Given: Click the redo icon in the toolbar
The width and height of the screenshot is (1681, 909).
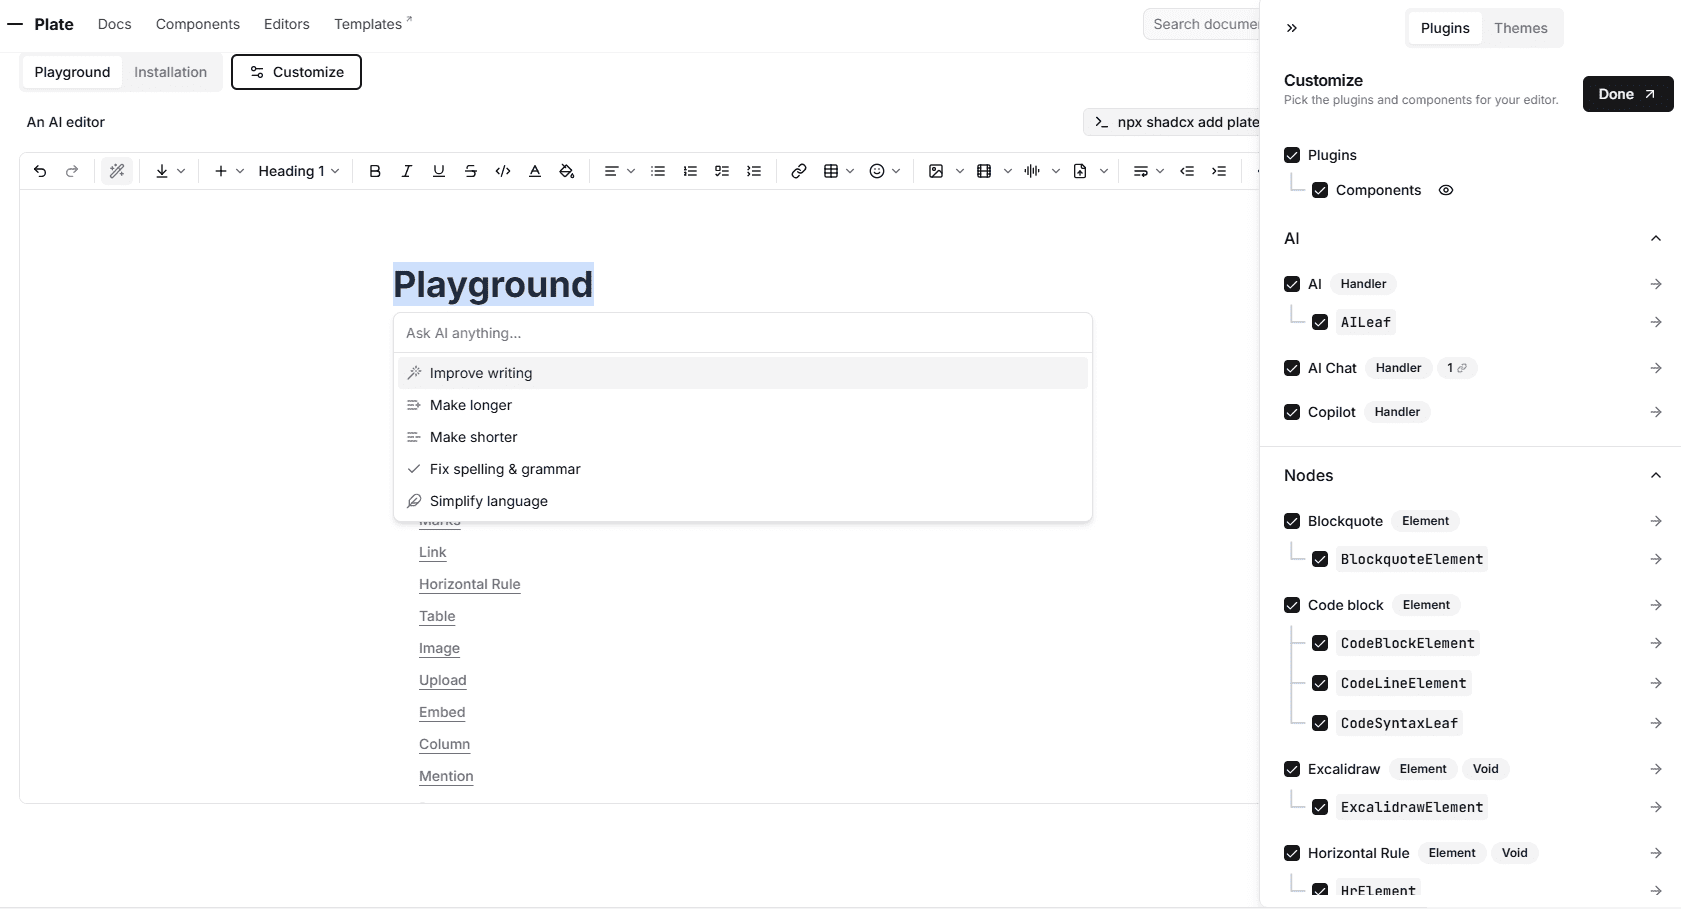Looking at the screenshot, I should [x=72, y=171].
